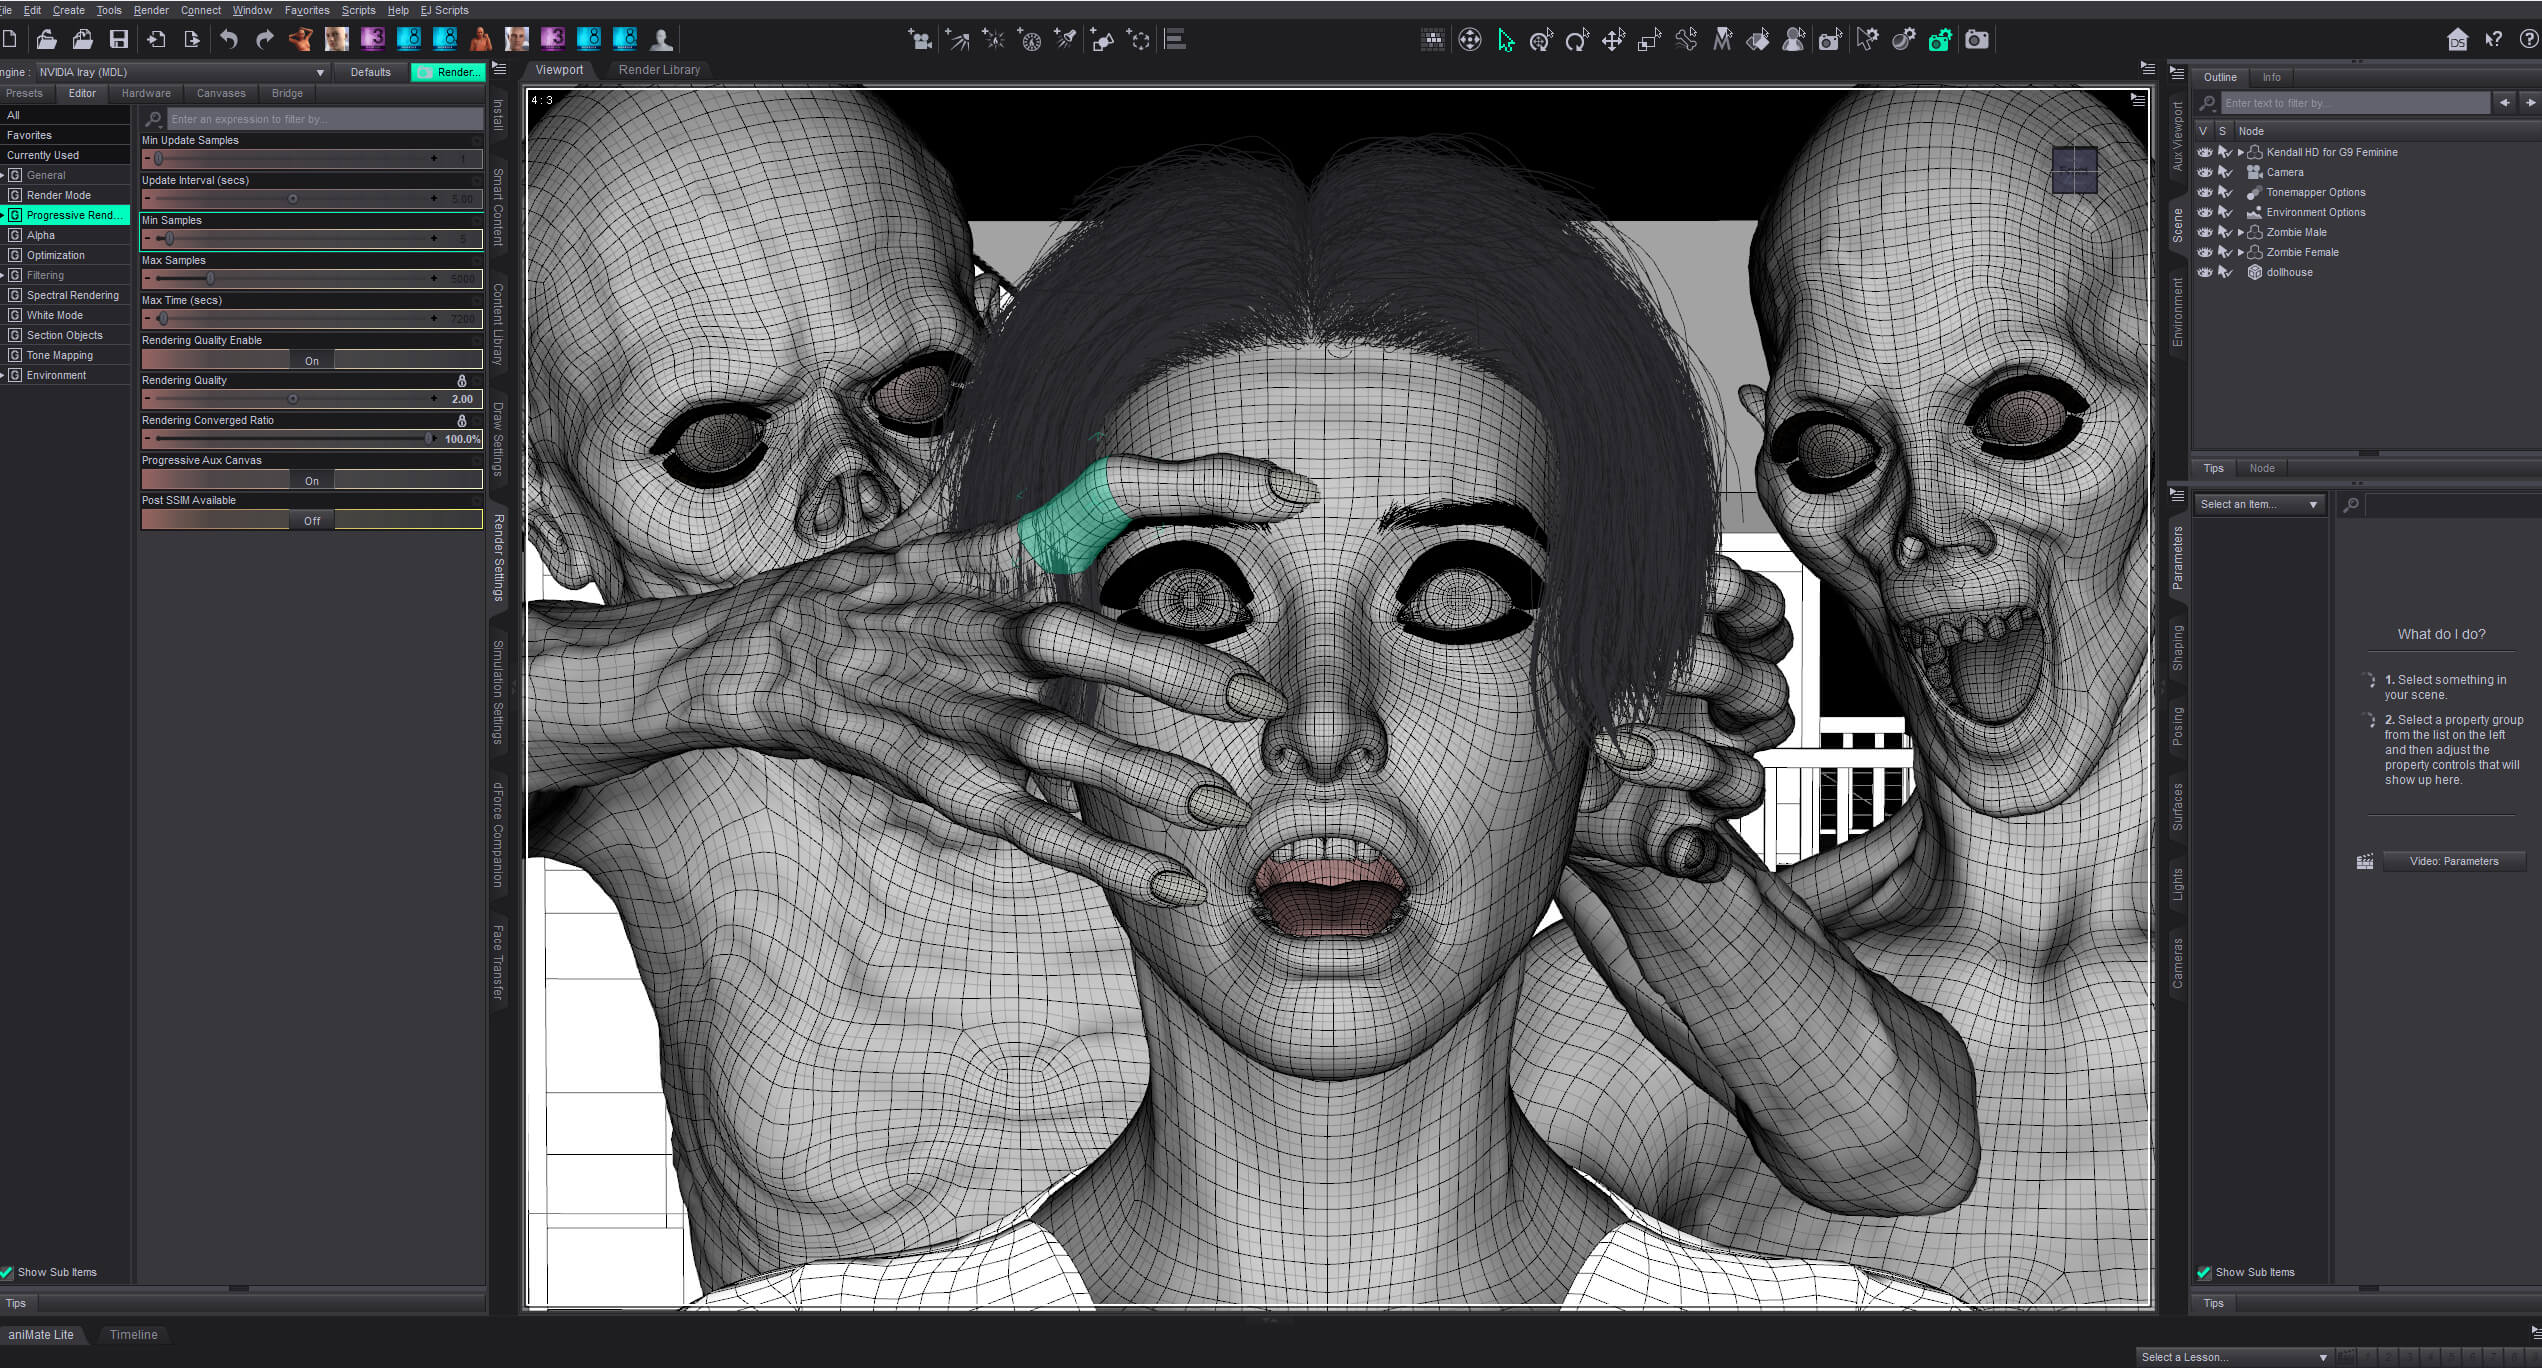Select the Translate move tool icon
The height and width of the screenshot is (1368, 2542).
[1613, 40]
